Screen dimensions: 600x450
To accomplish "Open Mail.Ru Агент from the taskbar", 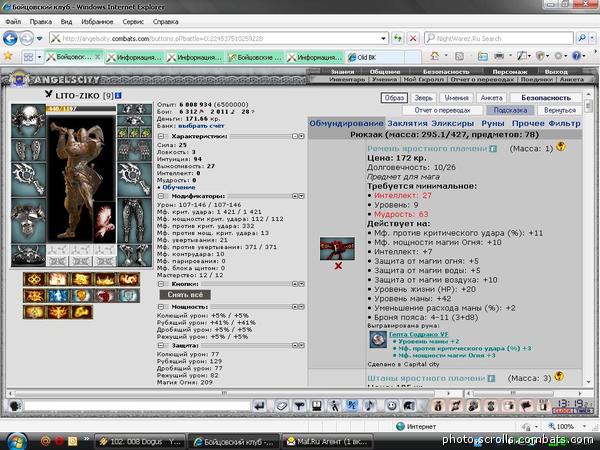I will coord(327,442).
